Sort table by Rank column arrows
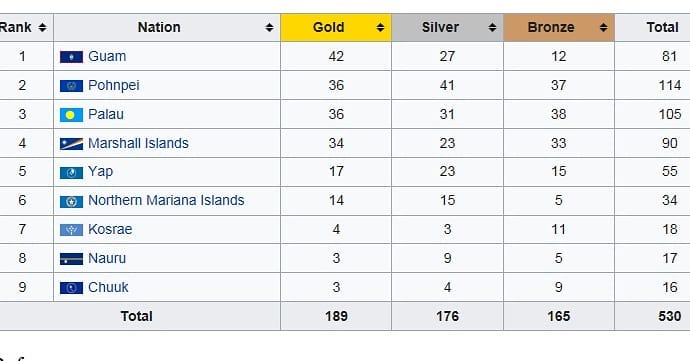Image resolution: width=690 pixels, height=361 pixels. point(42,28)
